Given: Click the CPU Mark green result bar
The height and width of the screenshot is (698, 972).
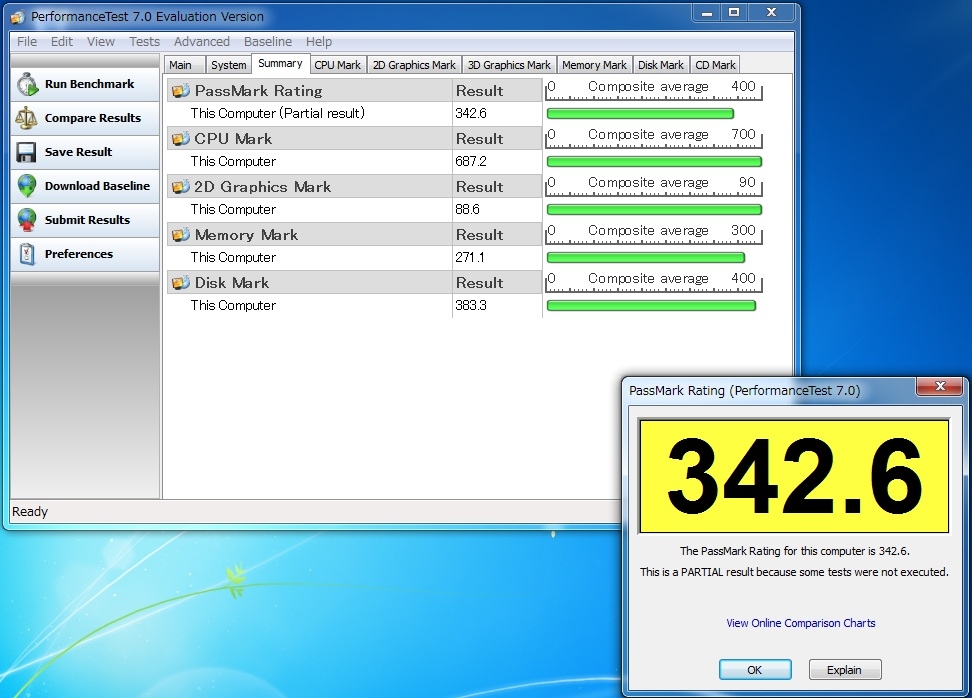Looking at the screenshot, I should point(654,161).
